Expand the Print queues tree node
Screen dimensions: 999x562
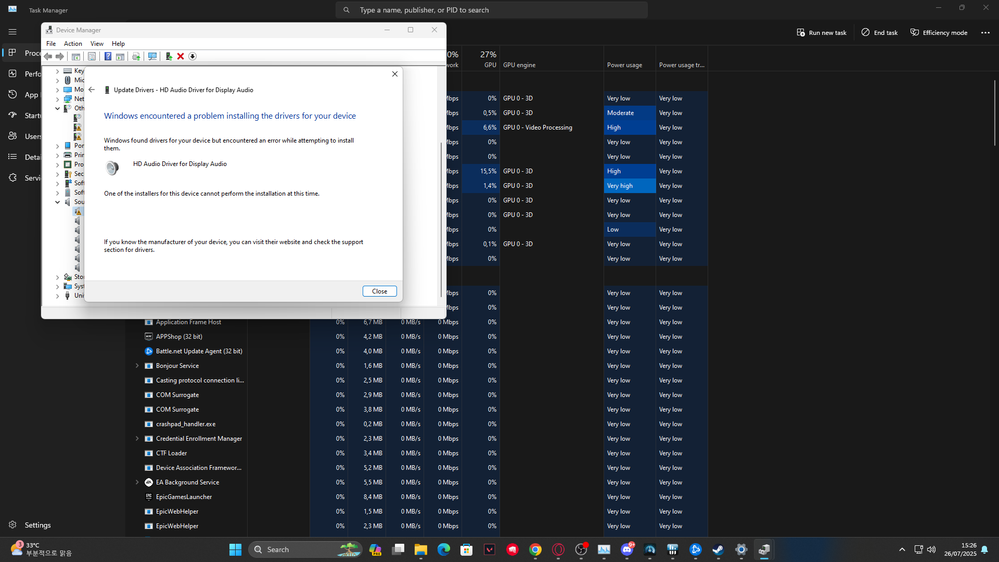(x=57, y=155)
